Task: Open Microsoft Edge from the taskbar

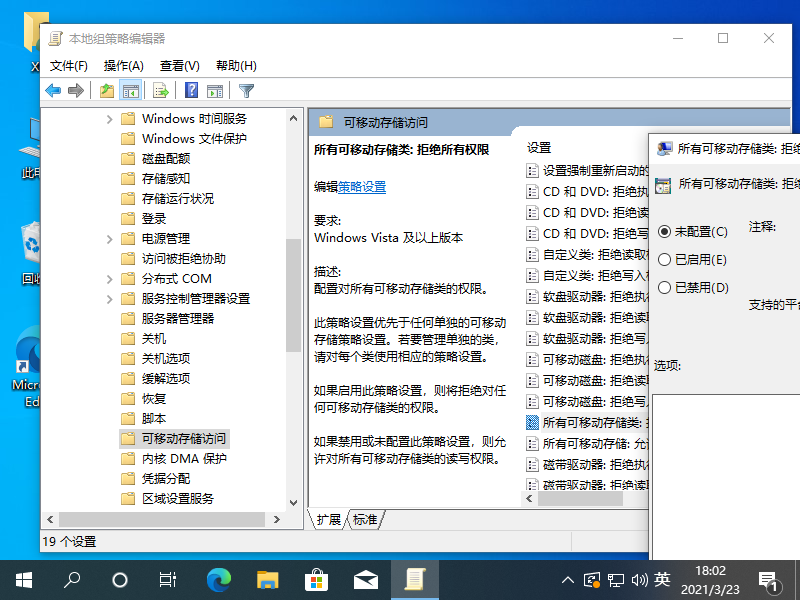Action: 218,579
